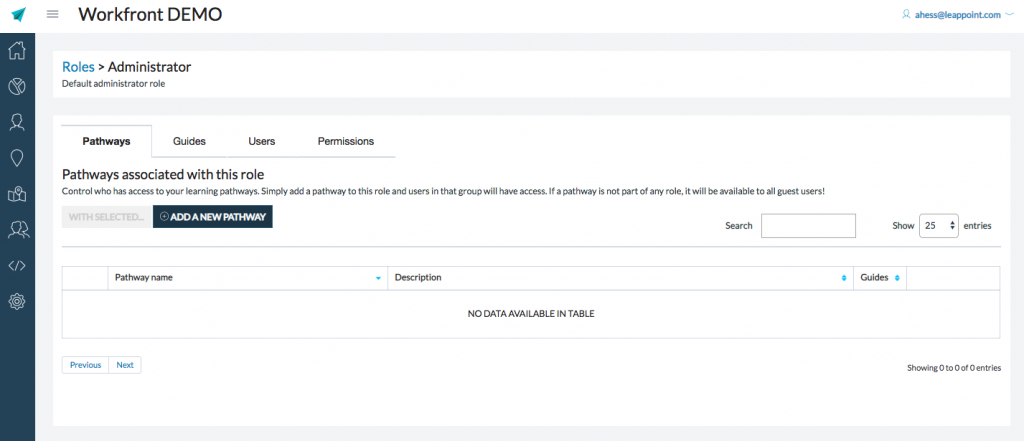
Task: Open the entries count dropdown showing 25
Action: pos(939,226)
